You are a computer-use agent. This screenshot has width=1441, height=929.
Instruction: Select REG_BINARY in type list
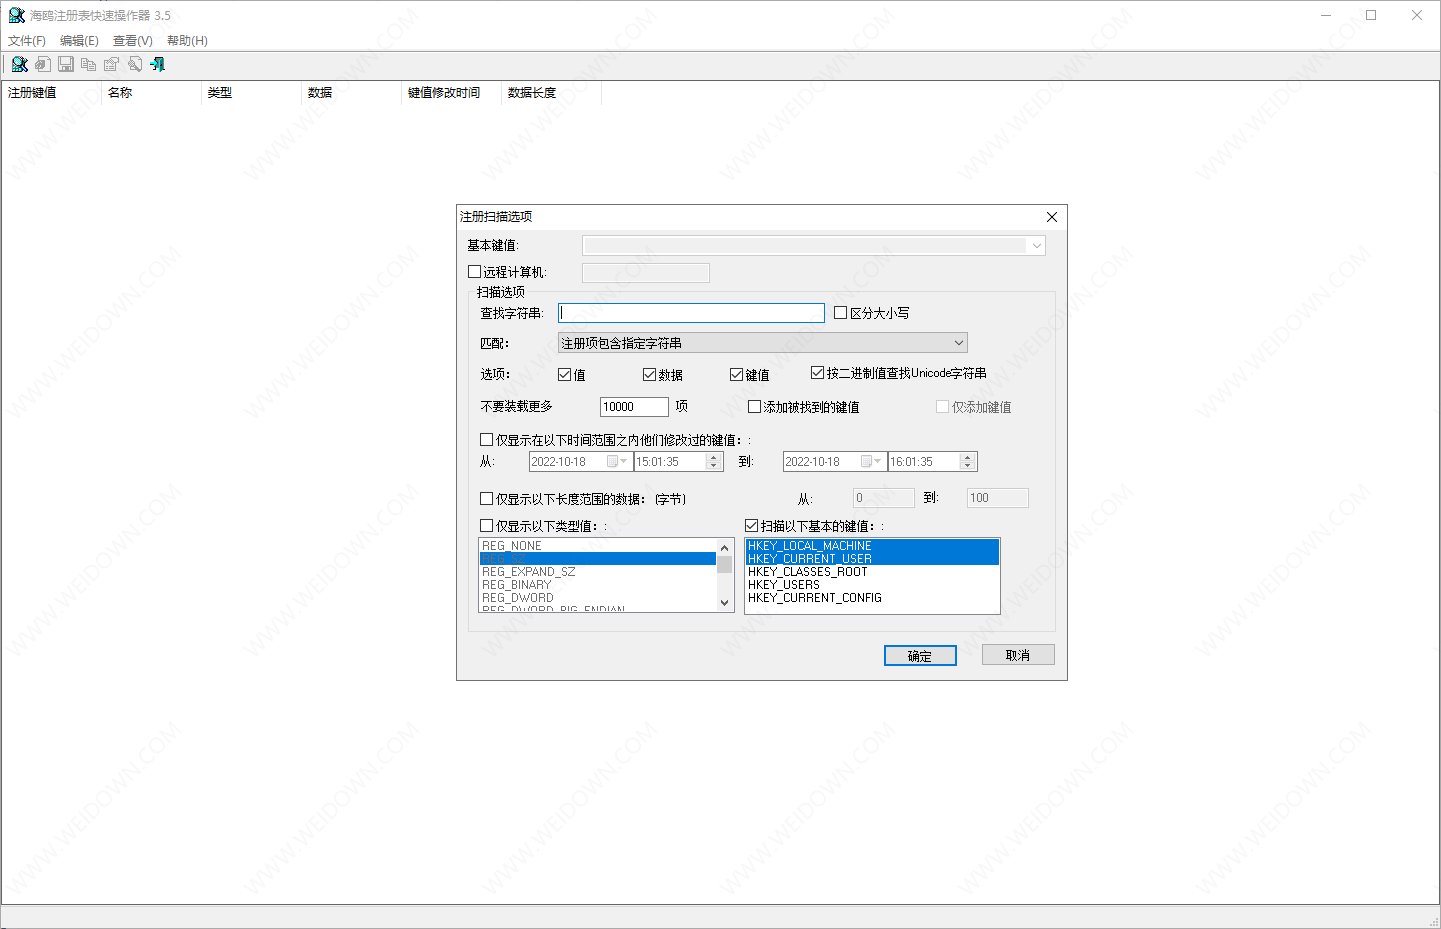[598, 585]
